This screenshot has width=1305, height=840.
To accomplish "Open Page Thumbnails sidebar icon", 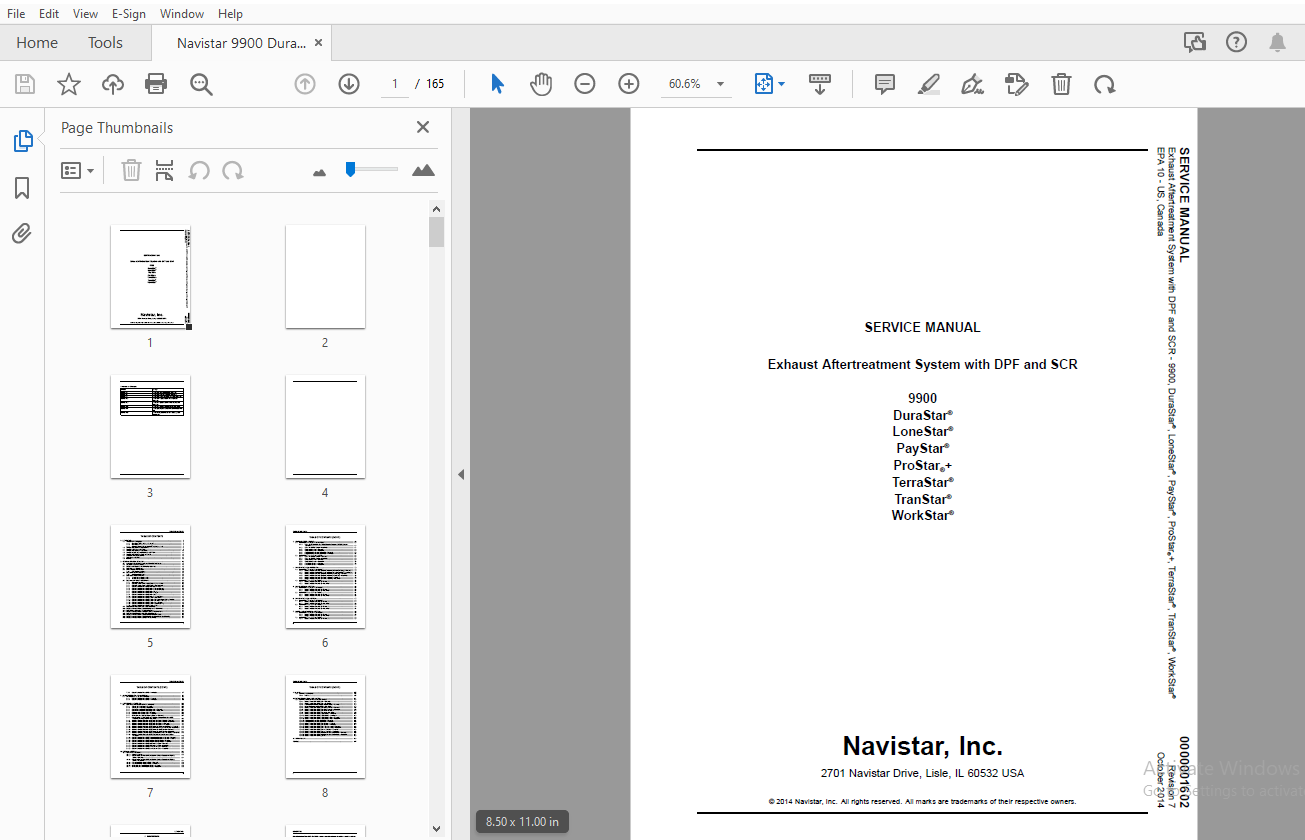I will (23, 141).
